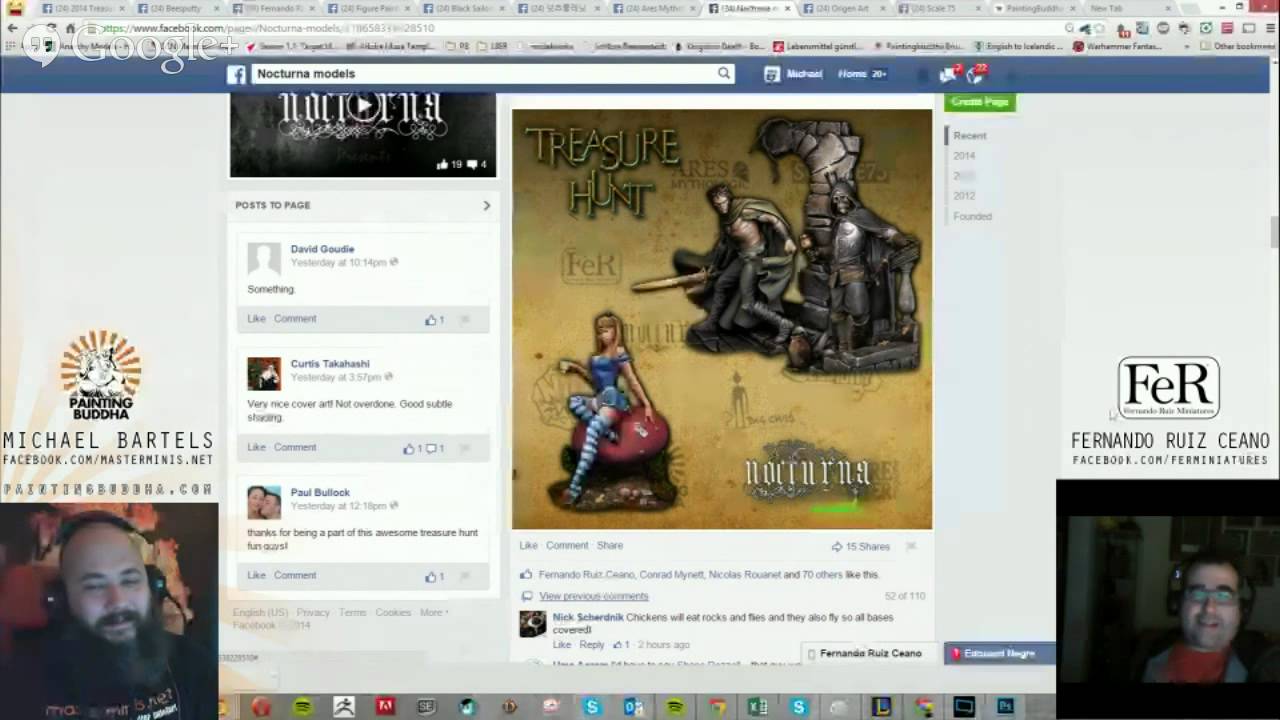Open David Goudie's profile link
The width and height of the screenshot is (1280, 720).
pyautogui.click(x=322, y=249)
